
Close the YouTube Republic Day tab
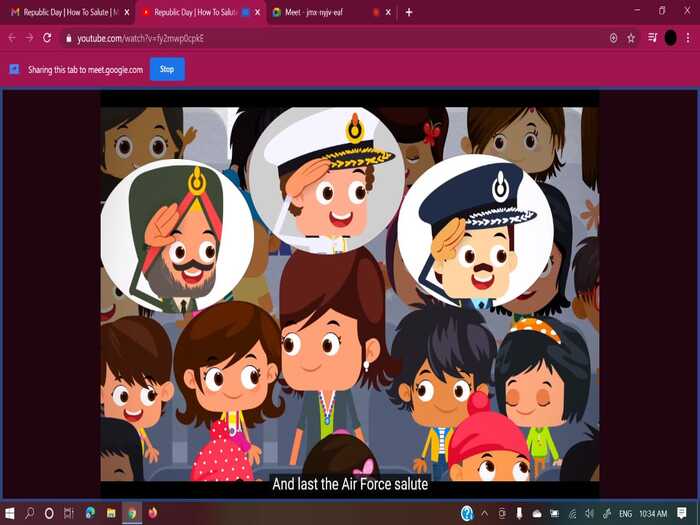[x=258, y=12]
